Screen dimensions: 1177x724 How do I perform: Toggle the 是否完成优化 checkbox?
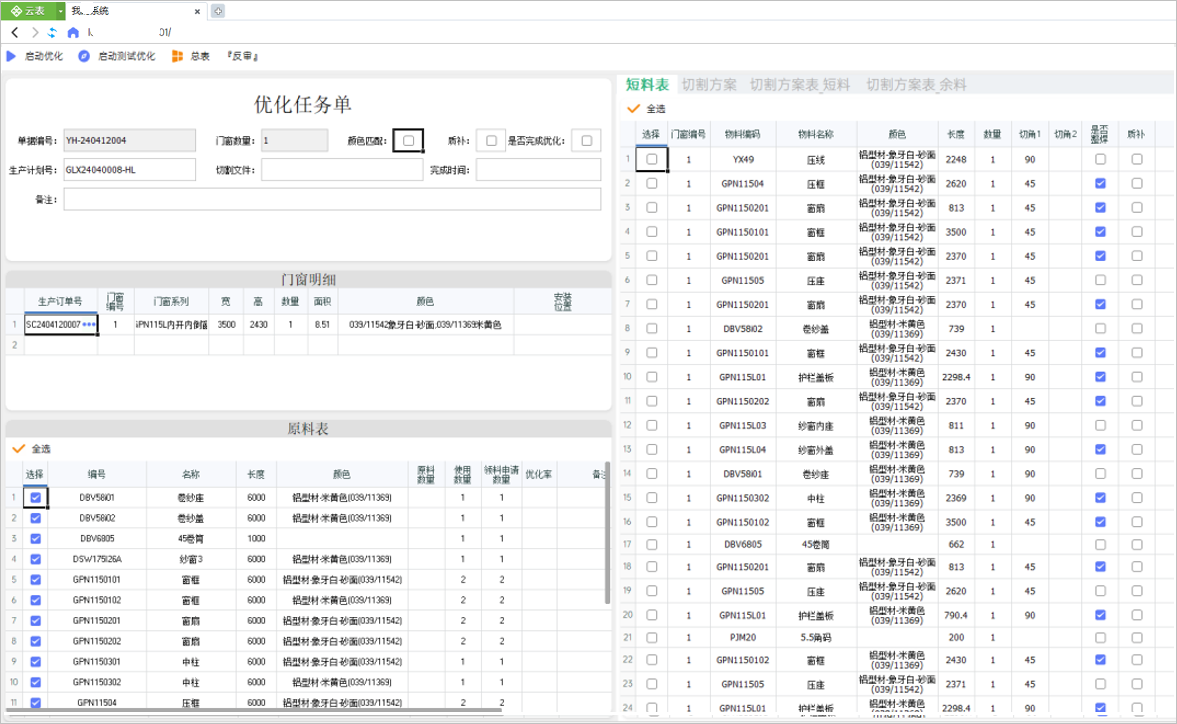pos(586,140)
